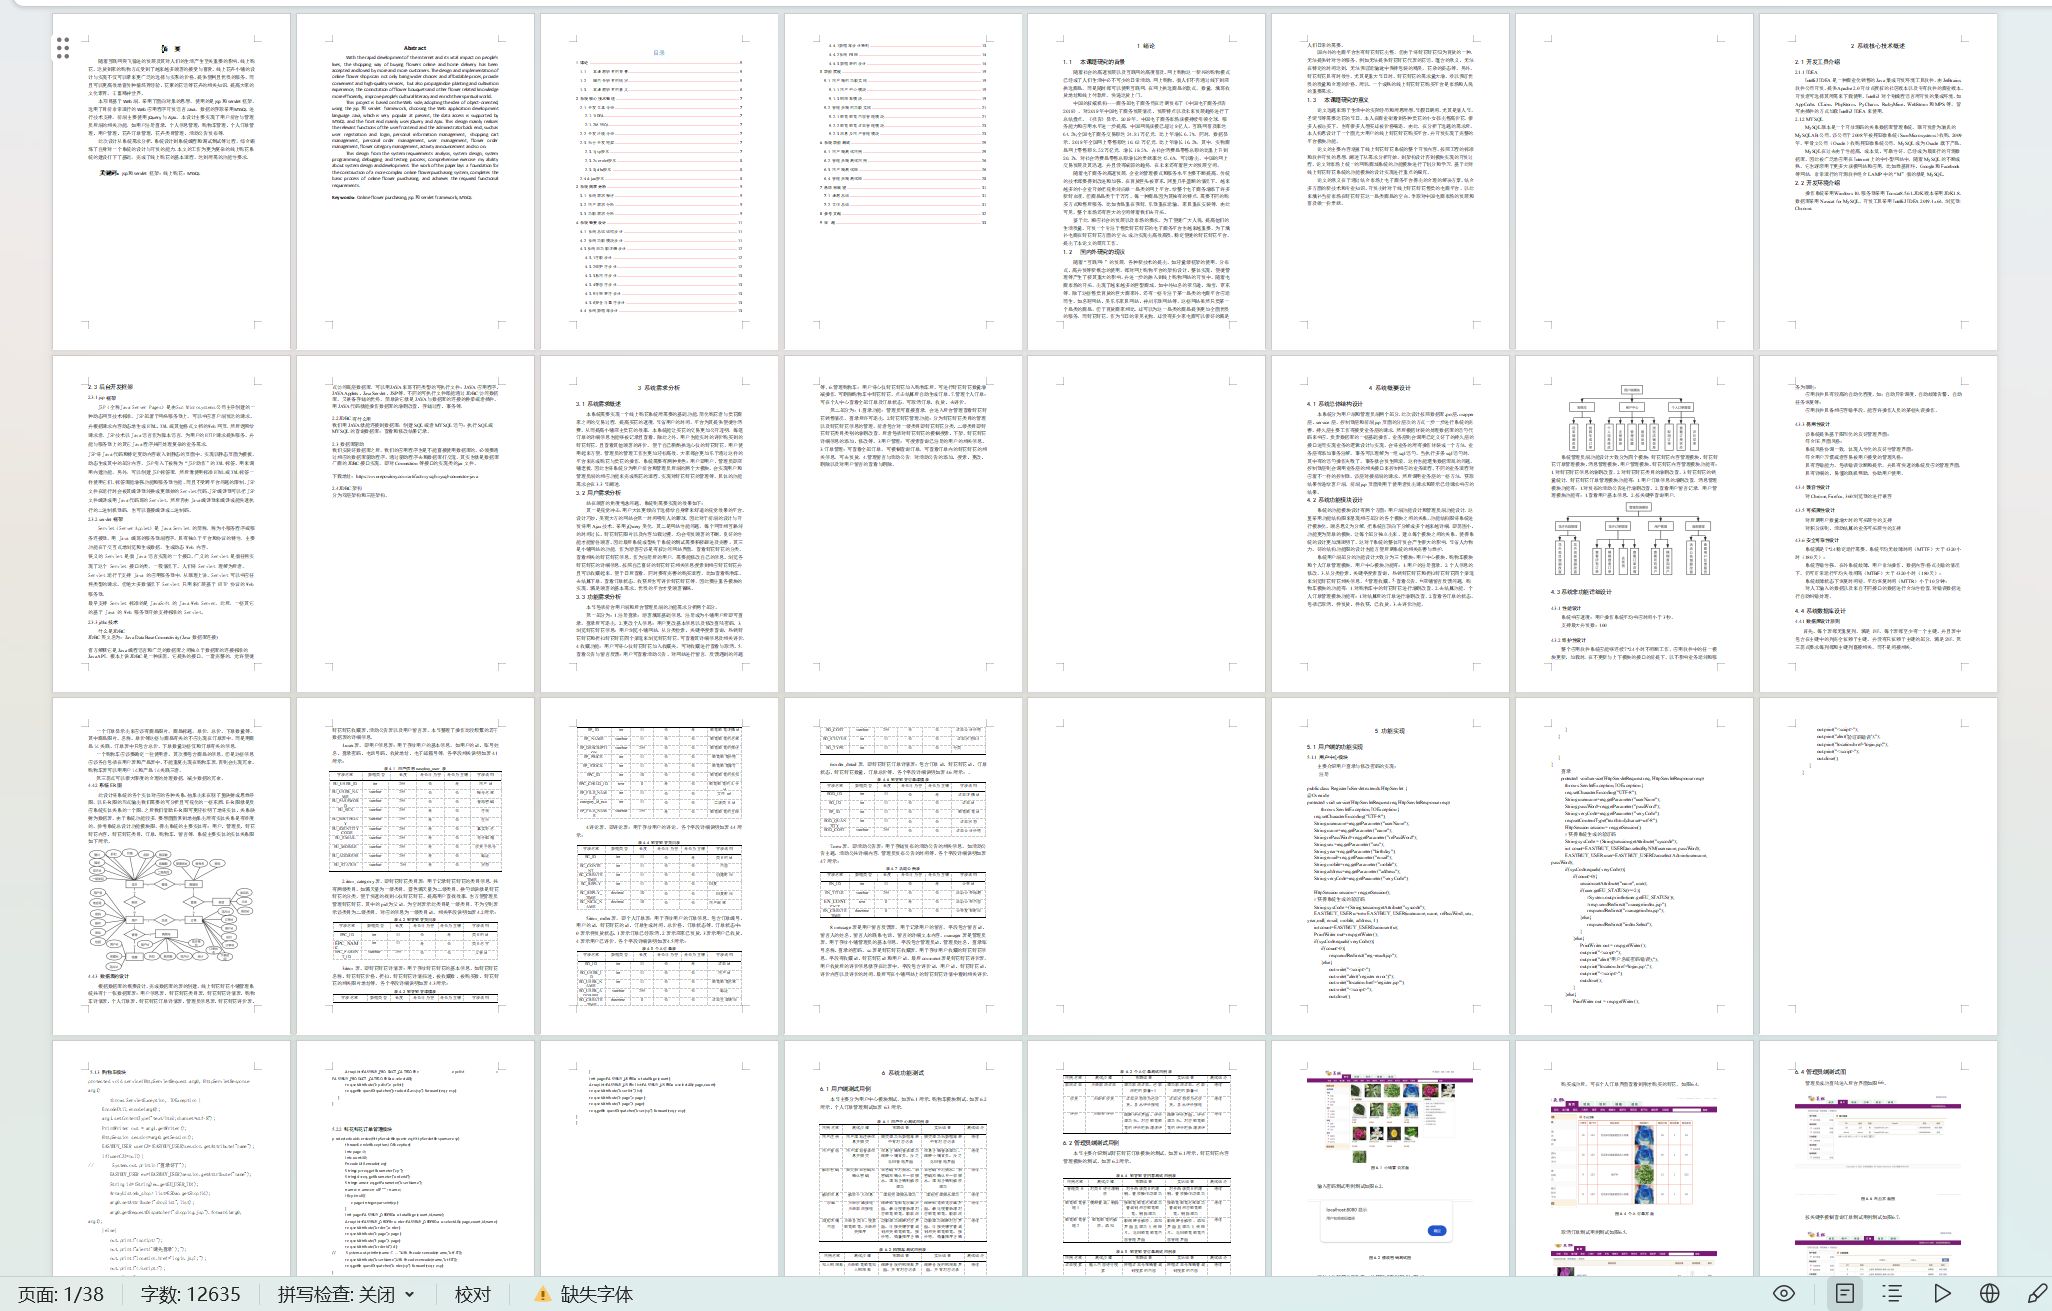Open the 摘要 first page thumbnail
The height and width of the screenshot is (1311, 2052).
pyautogui.click(x=171, y=182)
